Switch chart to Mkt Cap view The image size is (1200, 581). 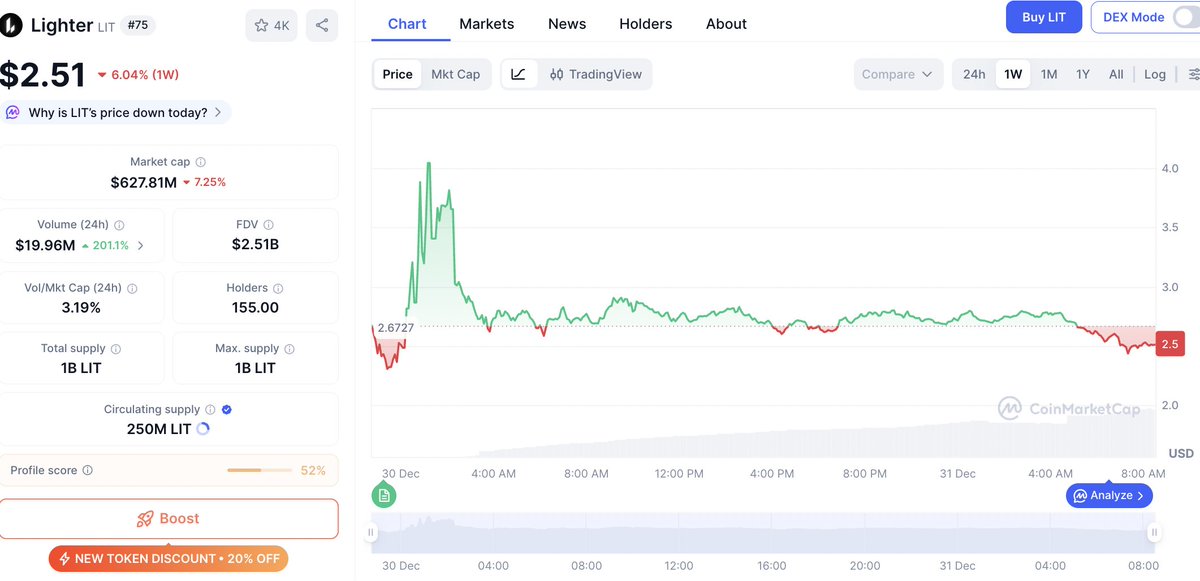pos(455,74)
